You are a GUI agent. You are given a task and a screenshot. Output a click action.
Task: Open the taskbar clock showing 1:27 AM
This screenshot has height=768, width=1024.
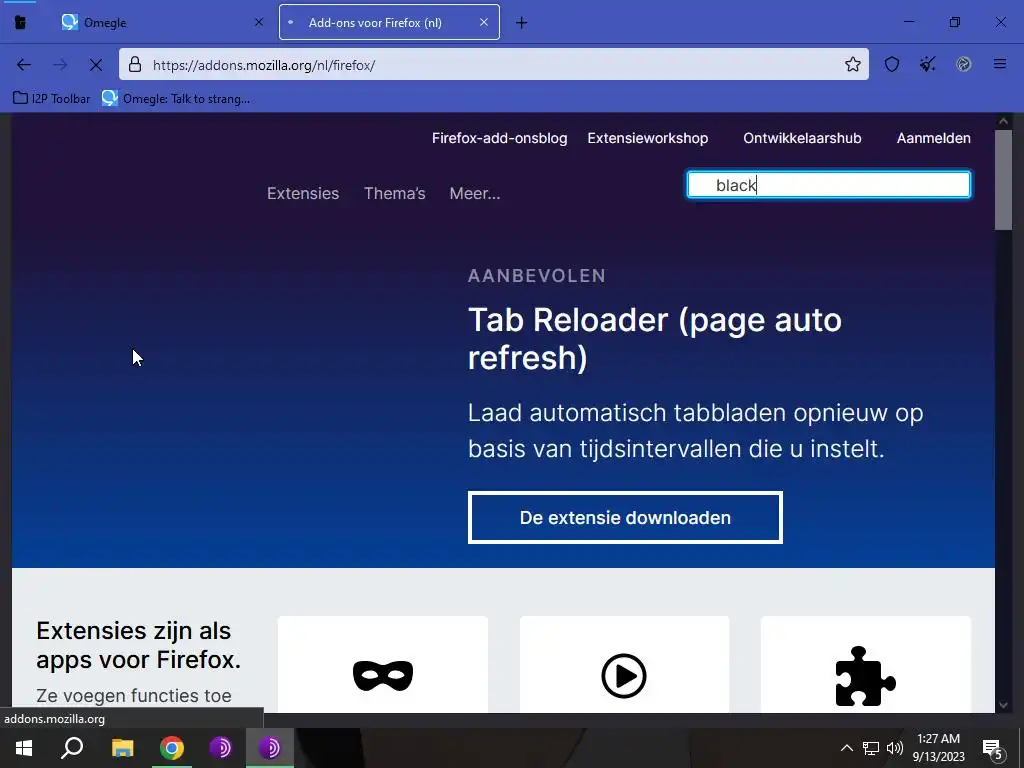click(x=938, y=748)
